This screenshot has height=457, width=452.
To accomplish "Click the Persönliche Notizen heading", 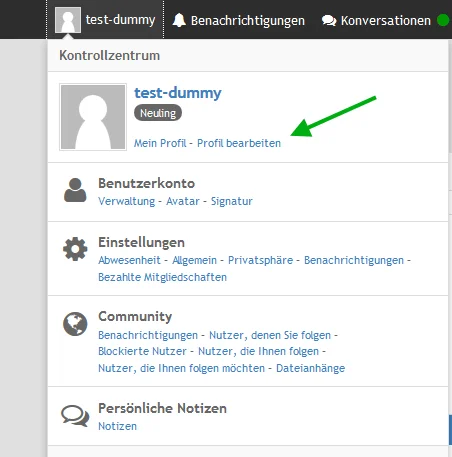I will tap(162, 408).
